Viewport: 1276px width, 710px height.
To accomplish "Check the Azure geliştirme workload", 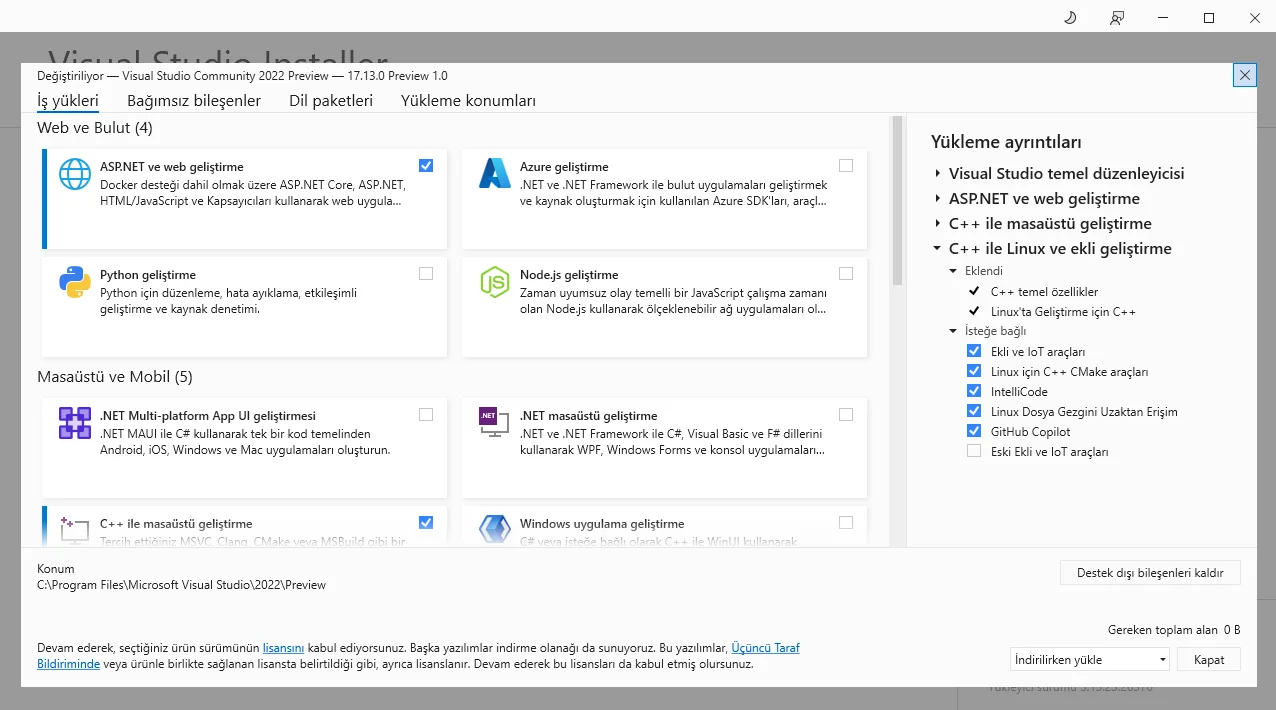I will [x=846, y=166].
